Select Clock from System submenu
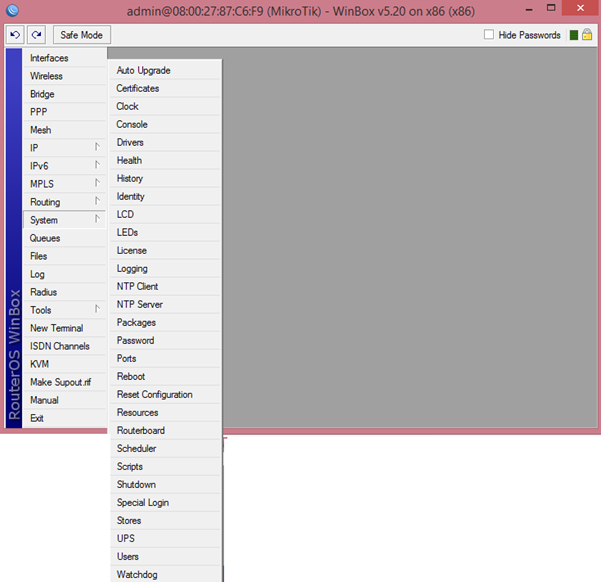The height and width of the screenshot is (582, 601). tap(165, 106)
